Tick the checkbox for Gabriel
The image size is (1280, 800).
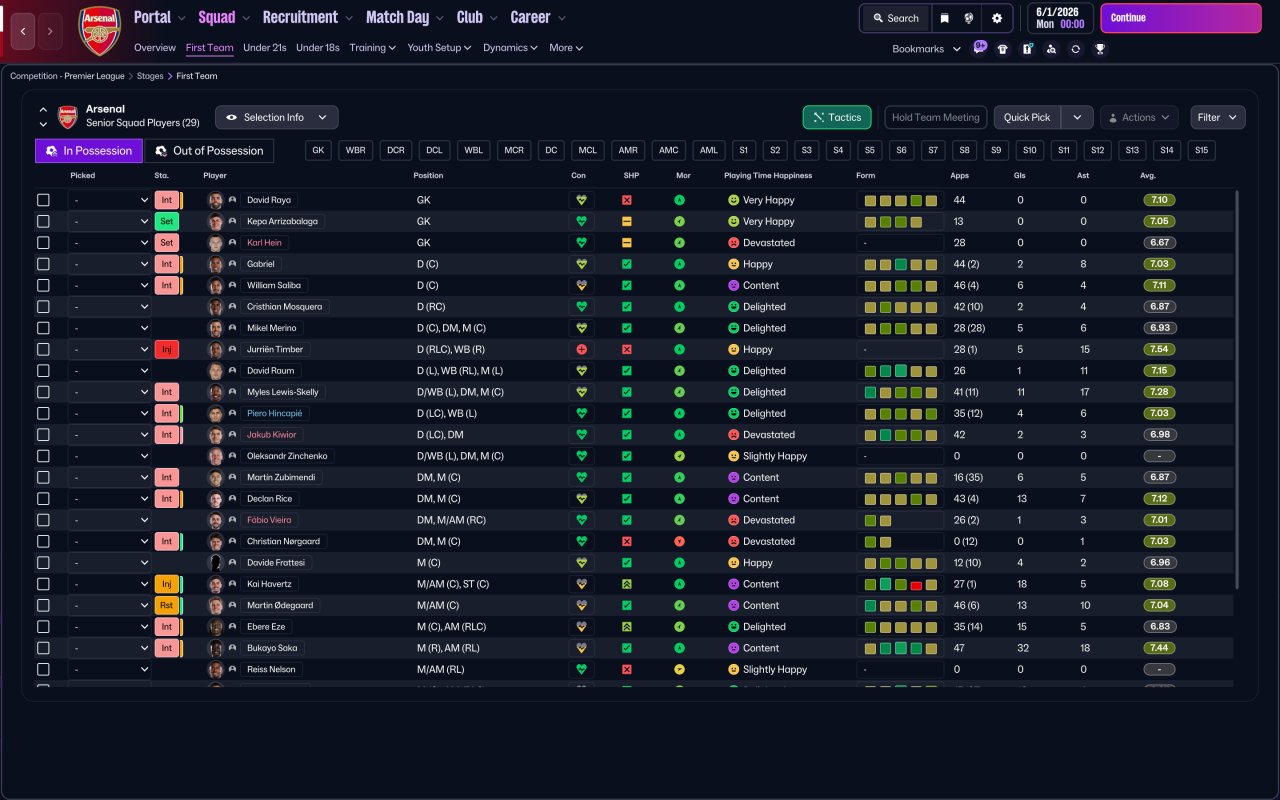coord(43,264)
